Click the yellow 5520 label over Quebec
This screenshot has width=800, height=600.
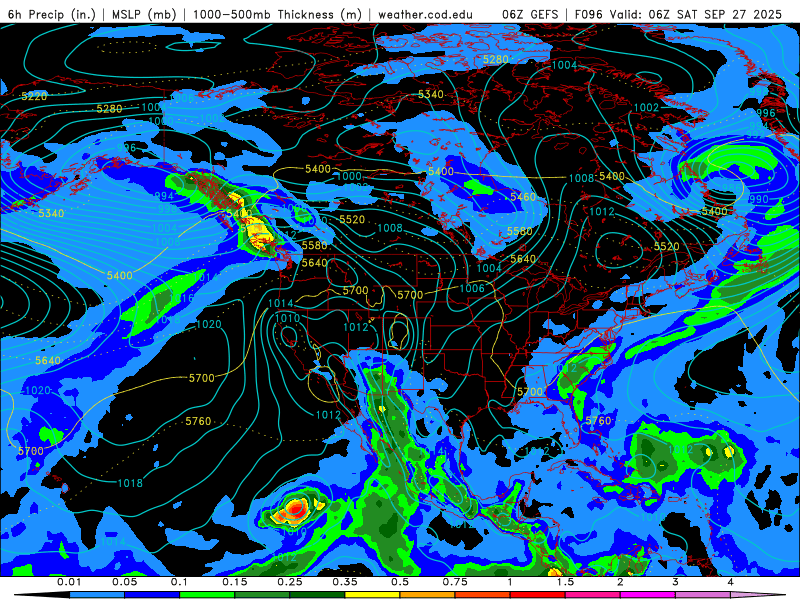(666, 246)
